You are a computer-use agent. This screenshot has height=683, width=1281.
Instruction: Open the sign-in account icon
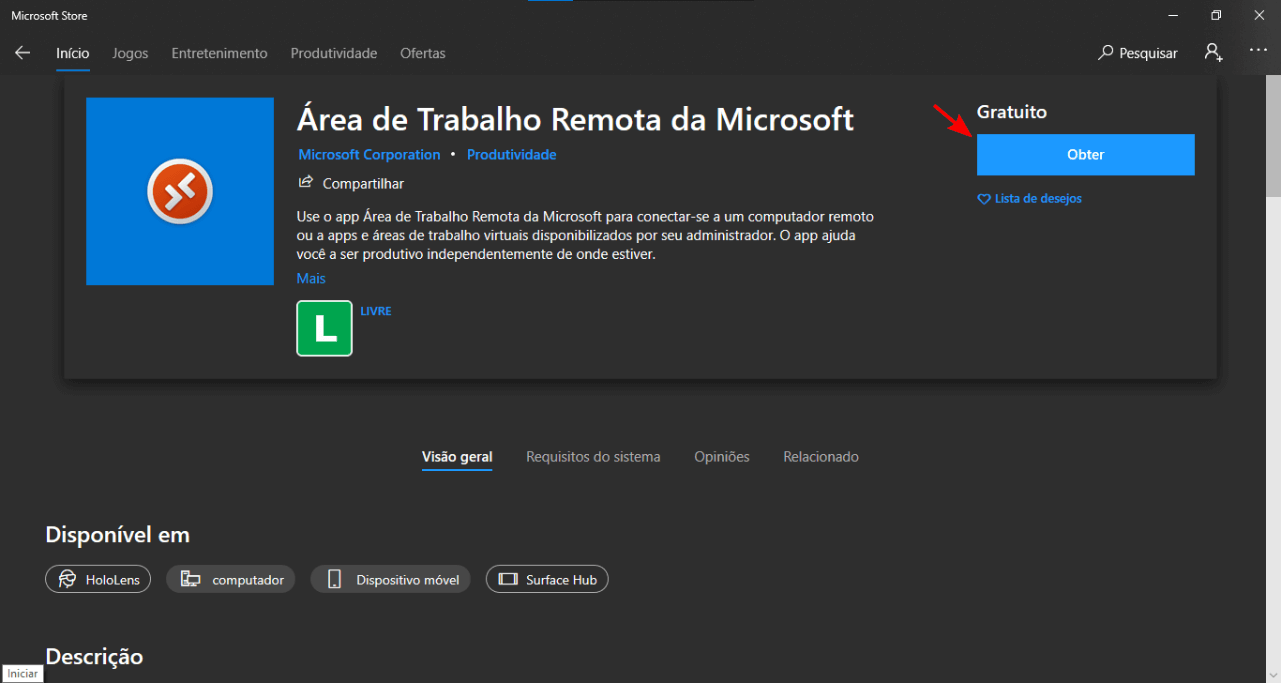pos(1213,53)
